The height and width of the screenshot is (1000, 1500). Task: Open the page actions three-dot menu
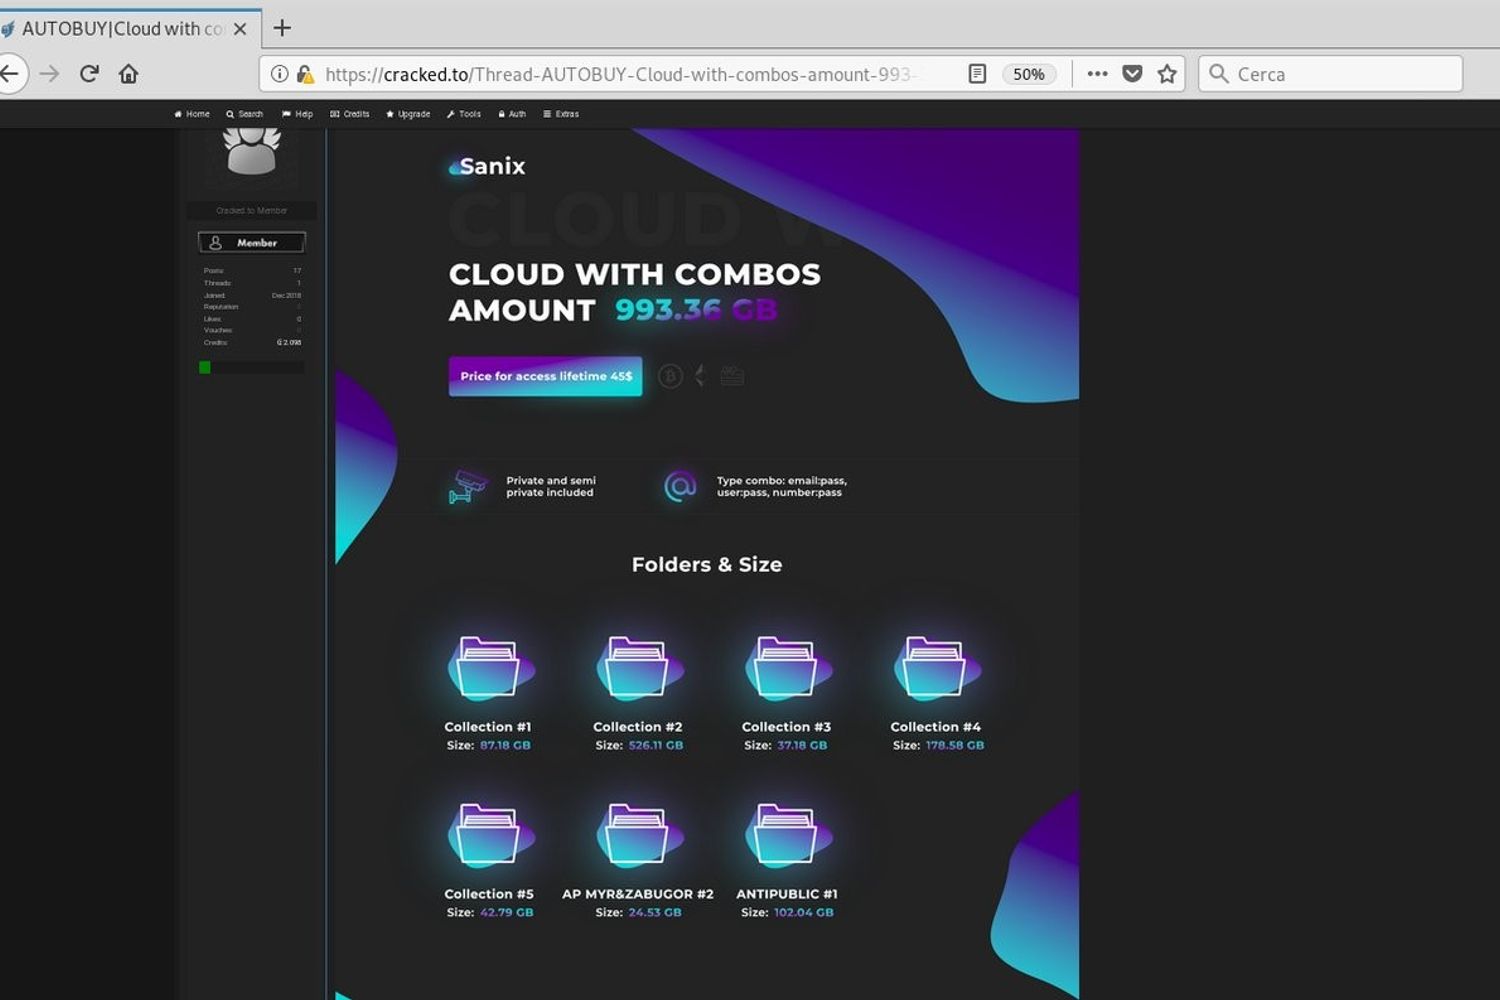click(x=1097, y=74)
